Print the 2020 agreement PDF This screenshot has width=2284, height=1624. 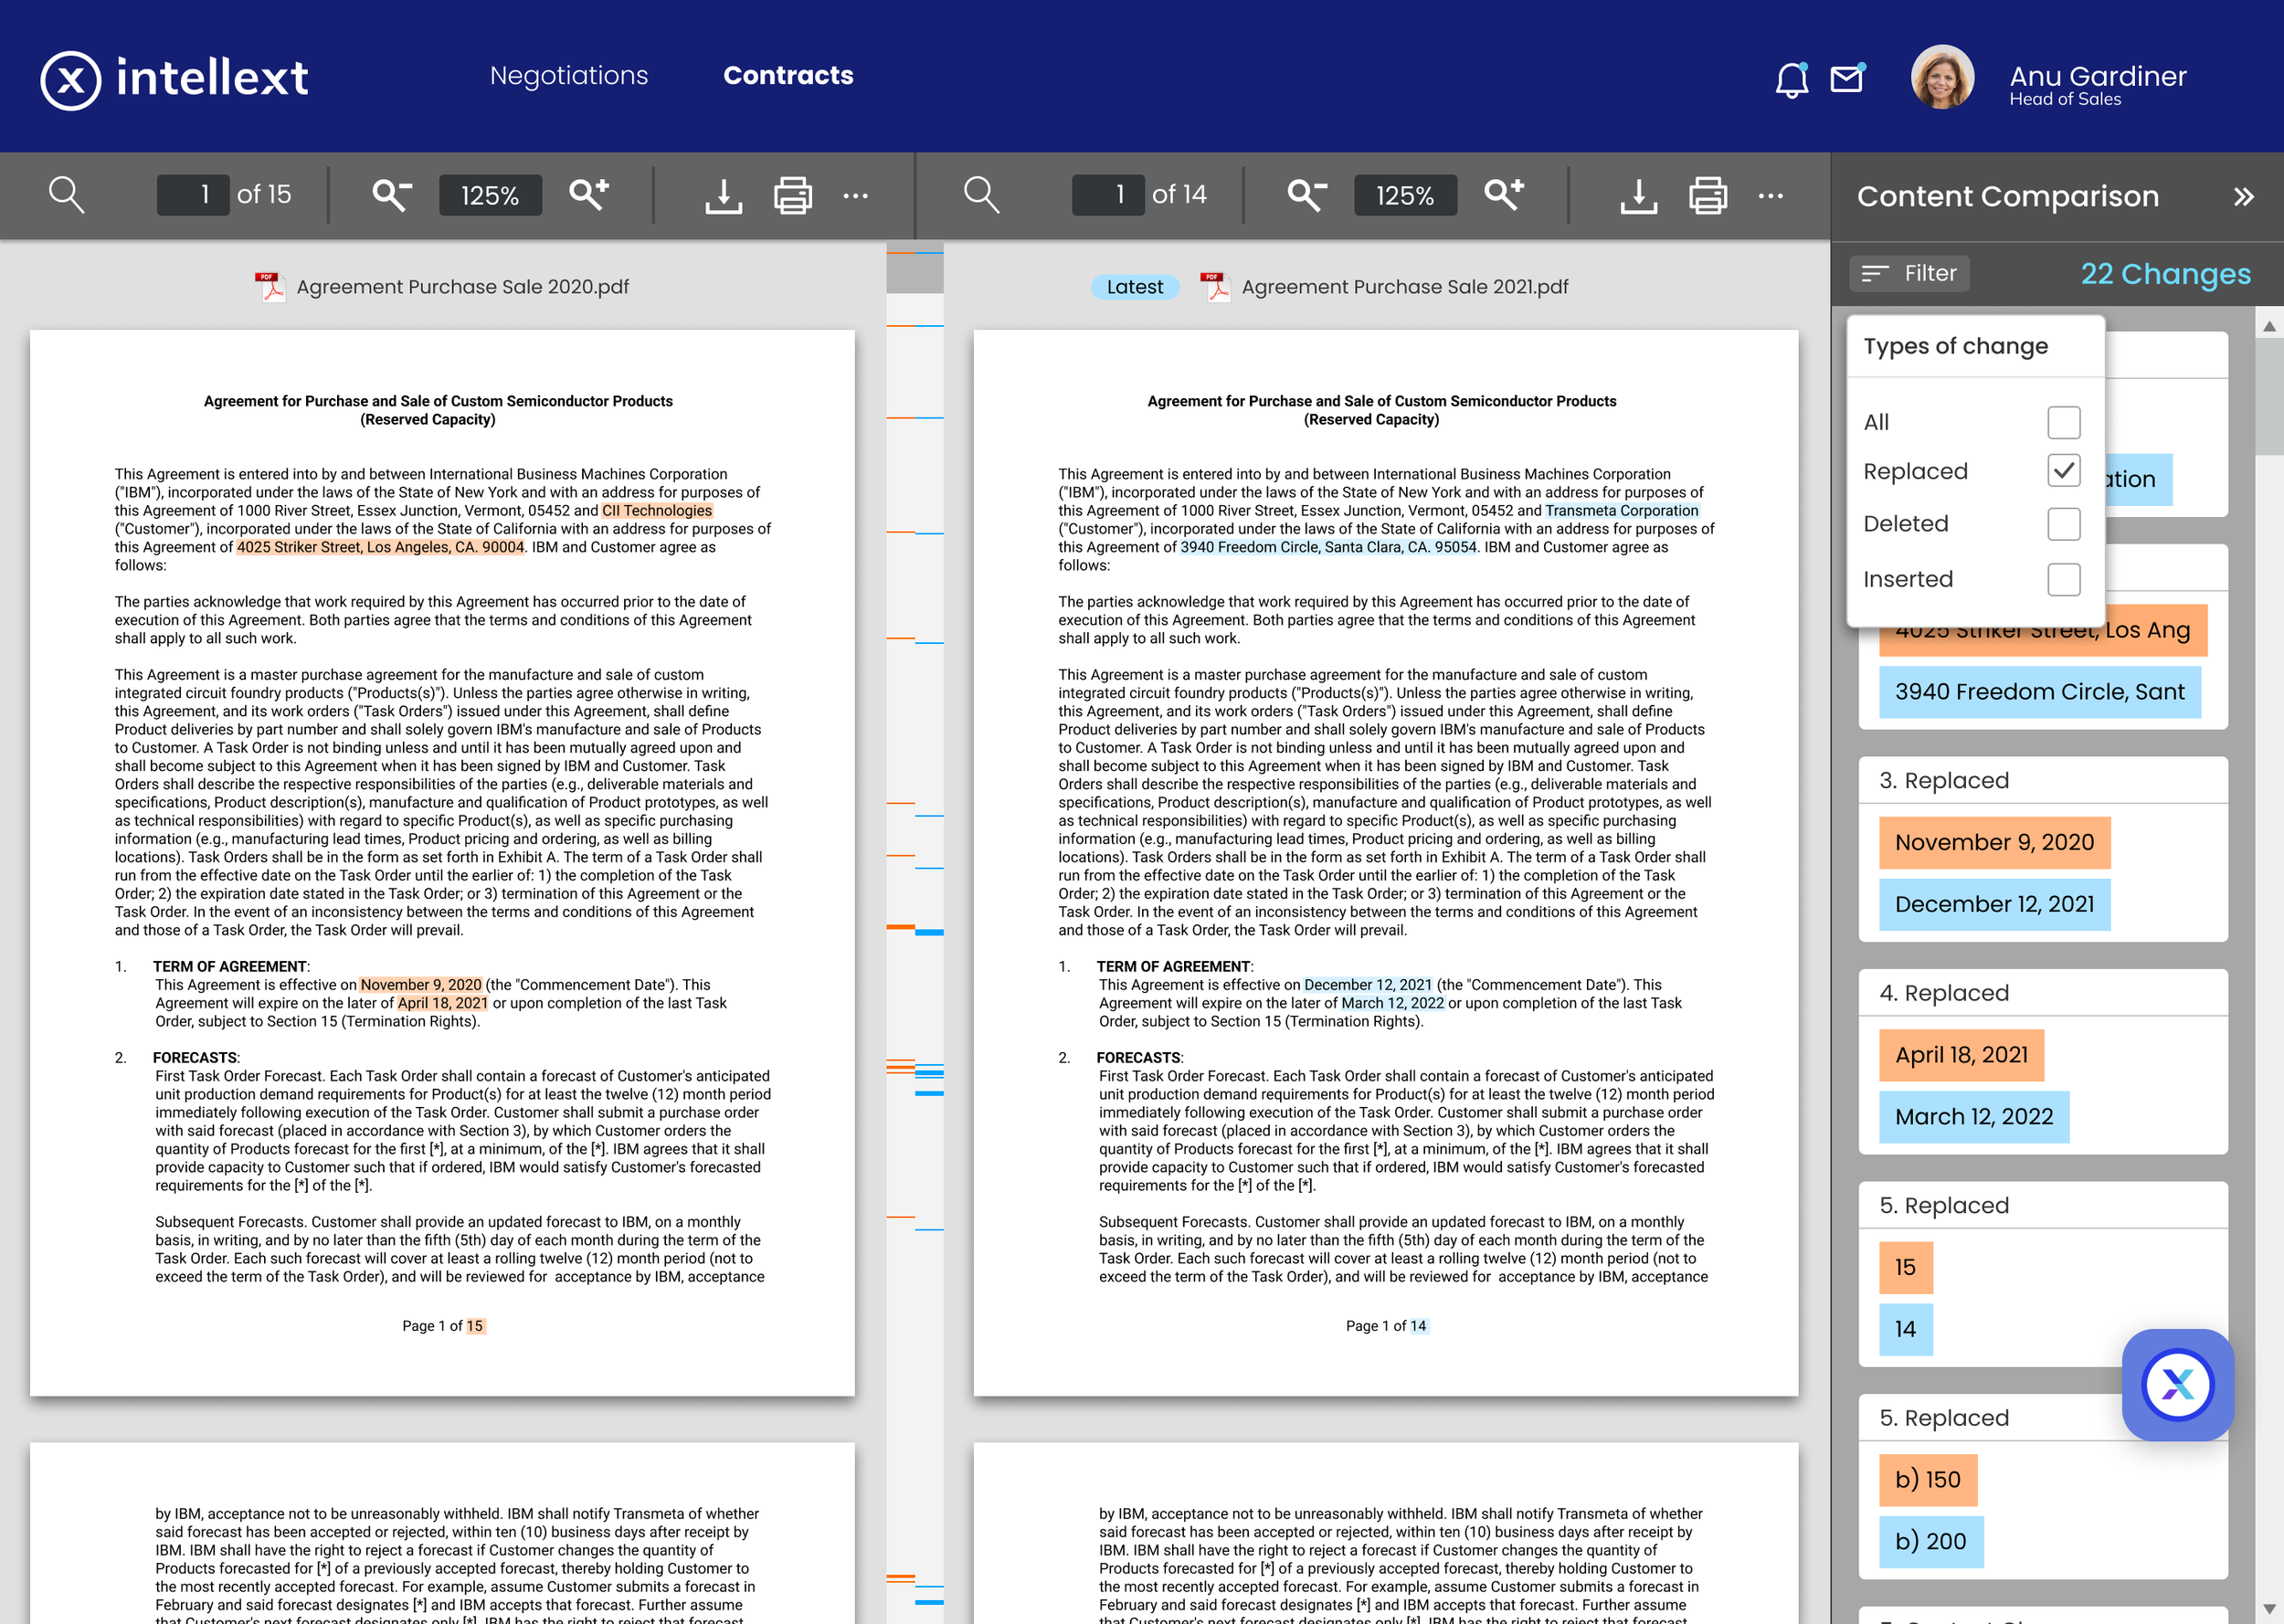[x=792, y=195]
